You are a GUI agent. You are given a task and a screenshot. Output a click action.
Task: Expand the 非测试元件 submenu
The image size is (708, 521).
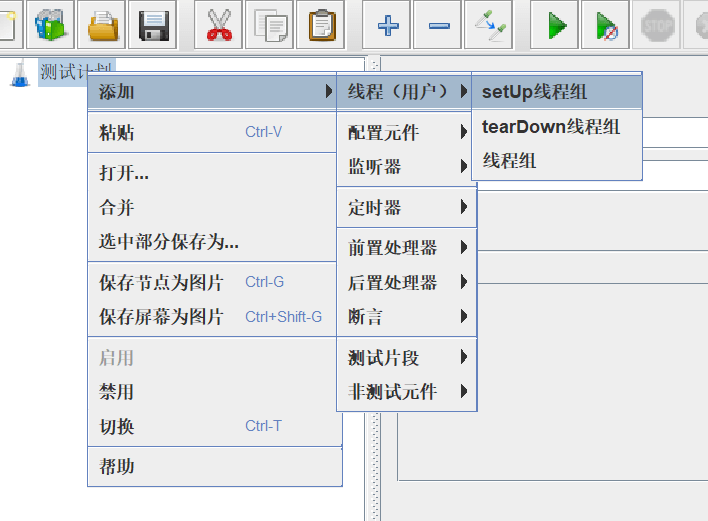coord(407,392)
